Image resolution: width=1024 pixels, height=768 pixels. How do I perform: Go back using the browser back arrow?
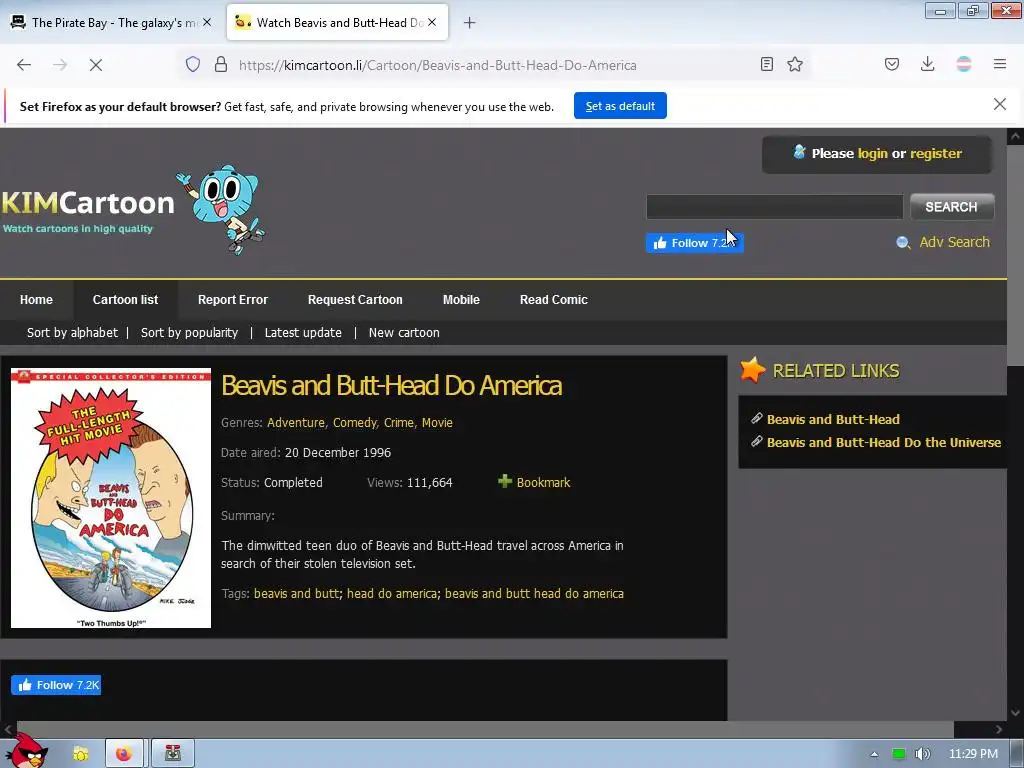(24, 65)
